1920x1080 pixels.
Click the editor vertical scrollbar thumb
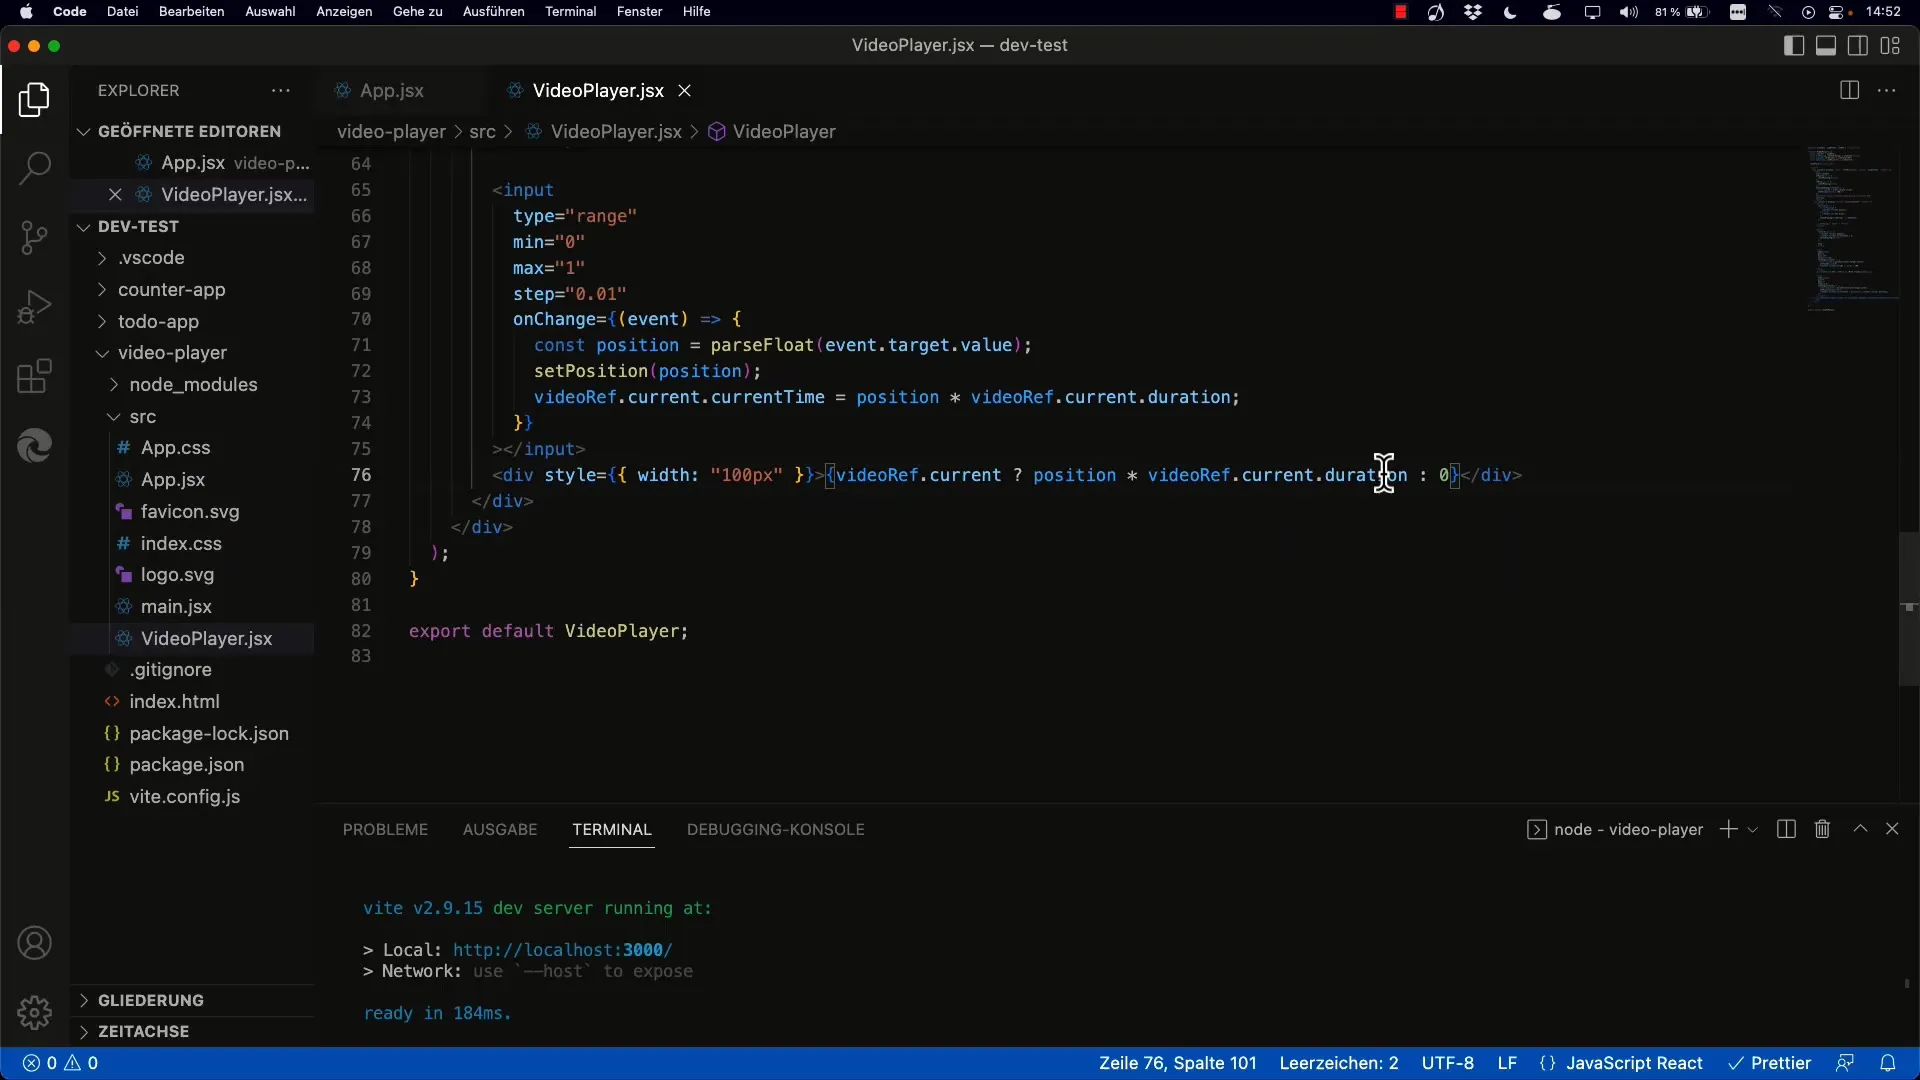coord(1909,609)
